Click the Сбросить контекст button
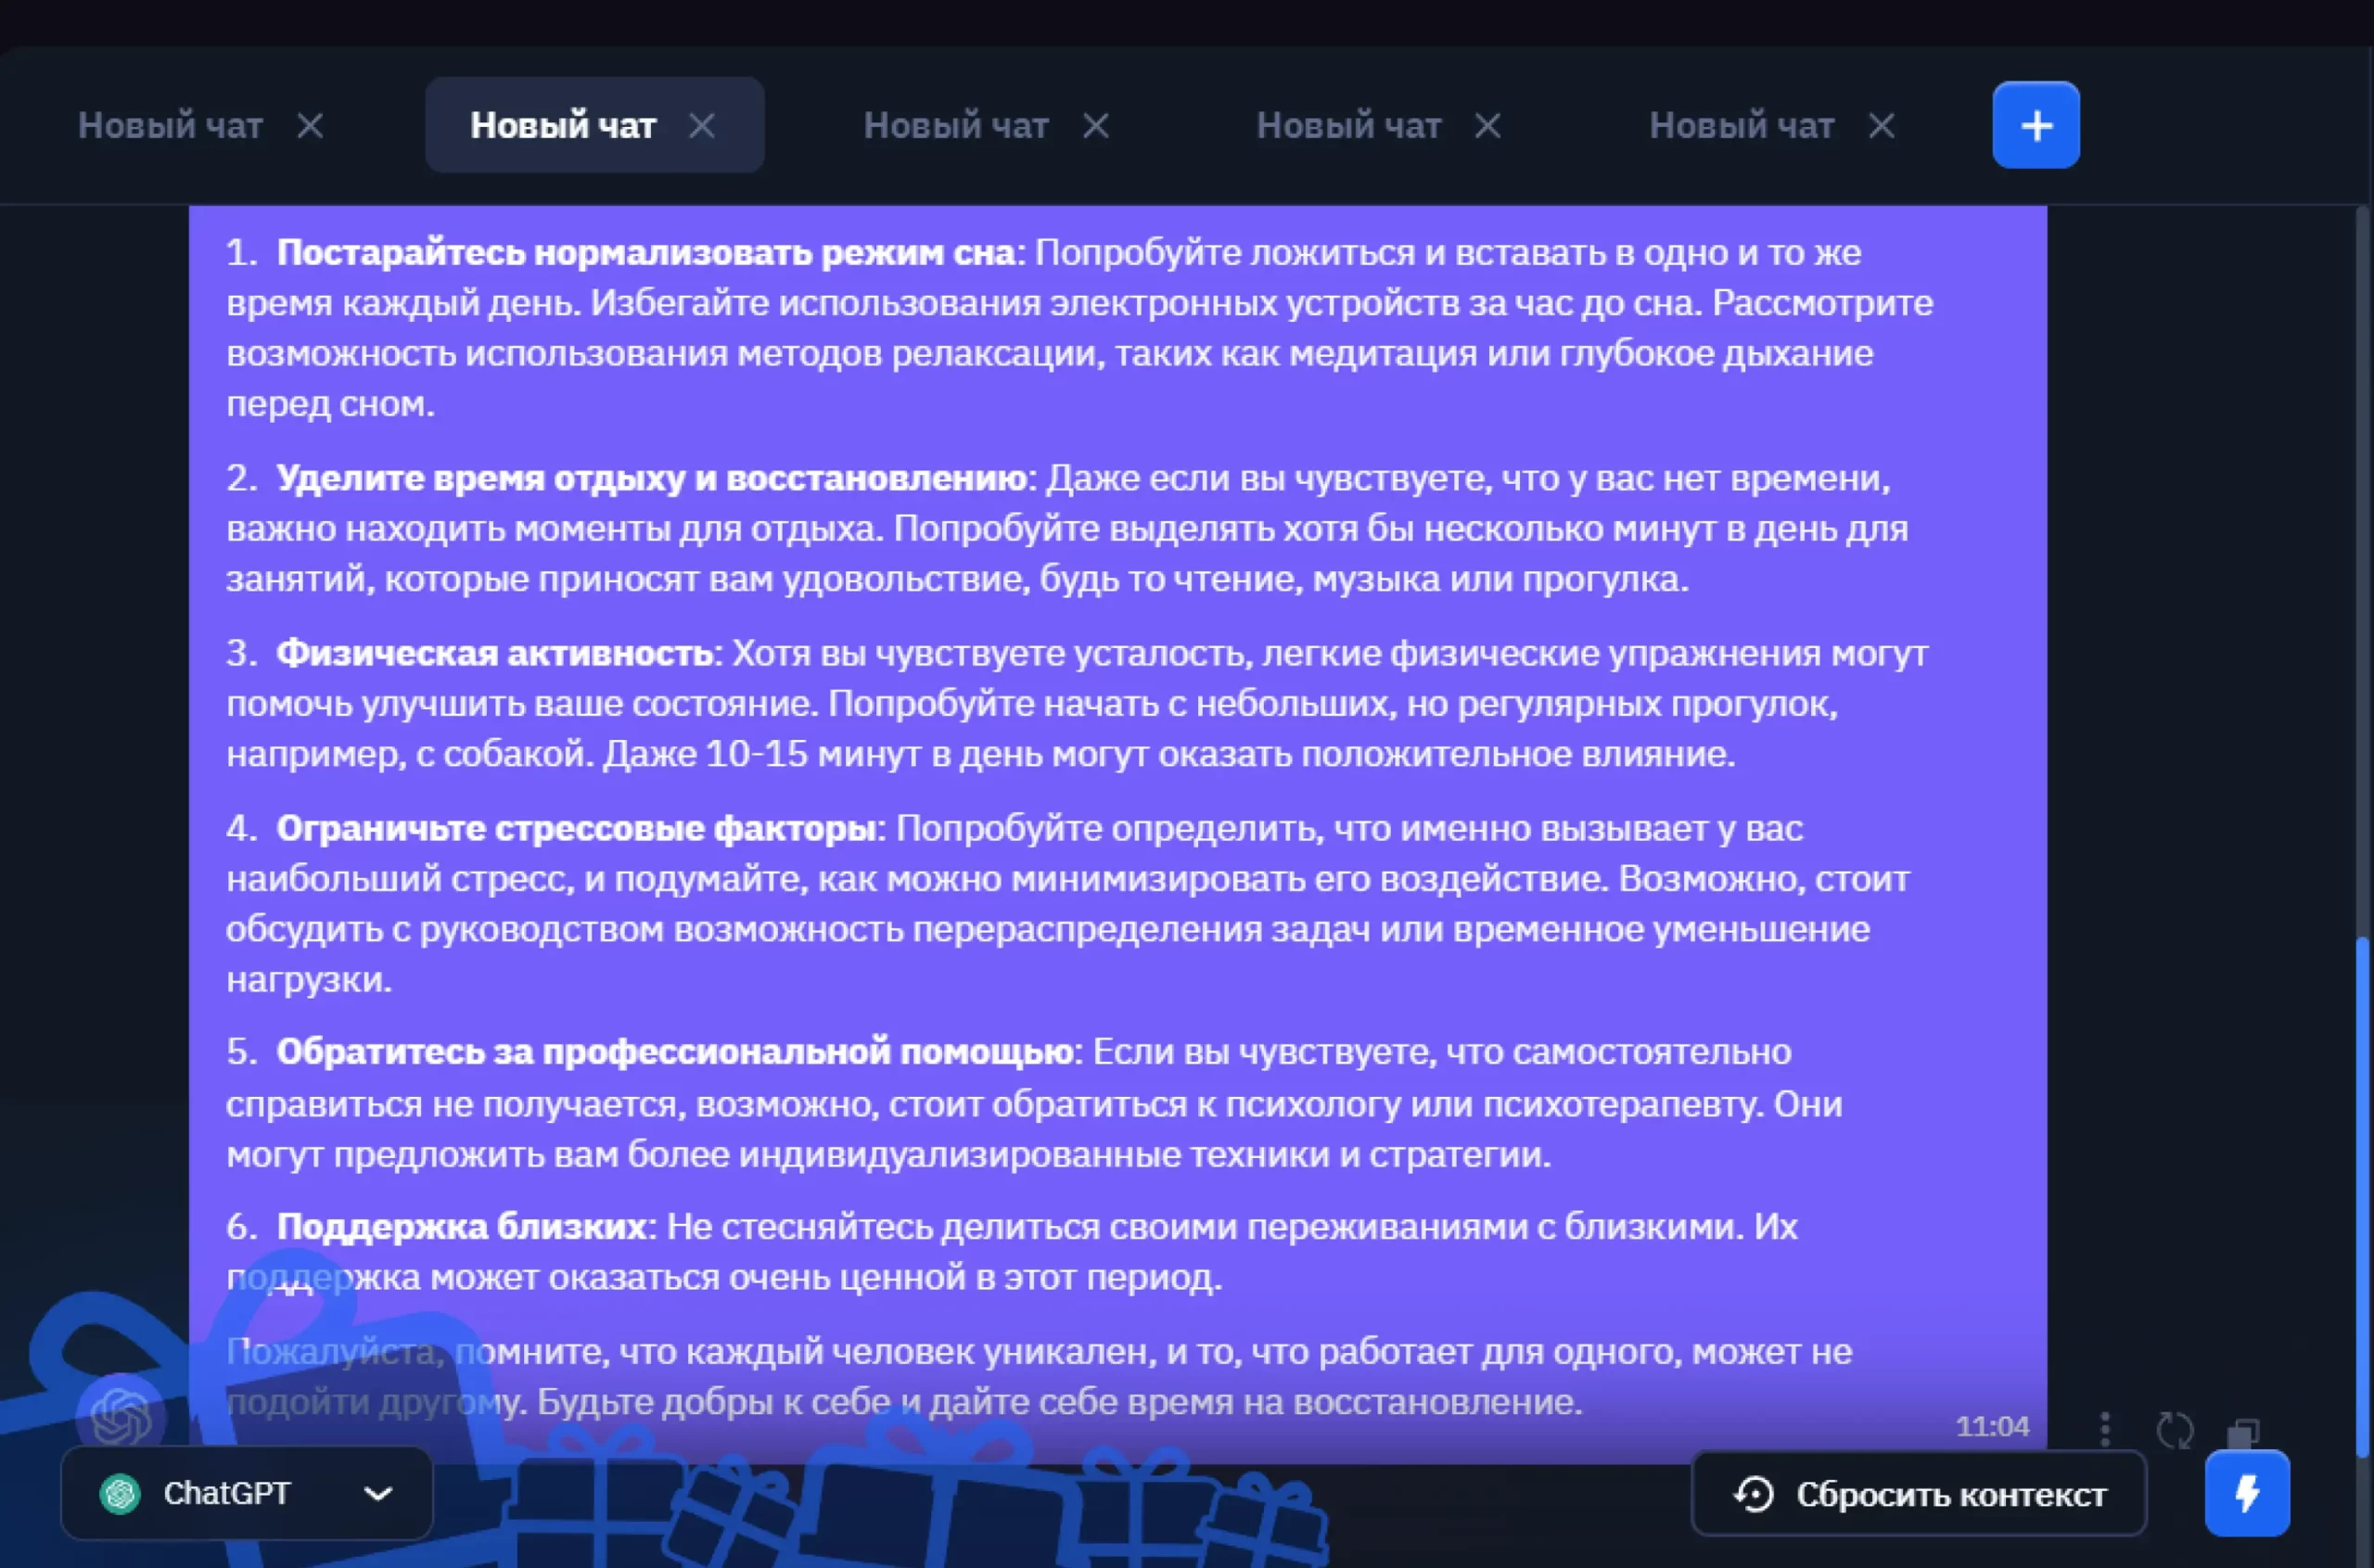Screen dimensions: 2374x1568 point(1918,1494)
